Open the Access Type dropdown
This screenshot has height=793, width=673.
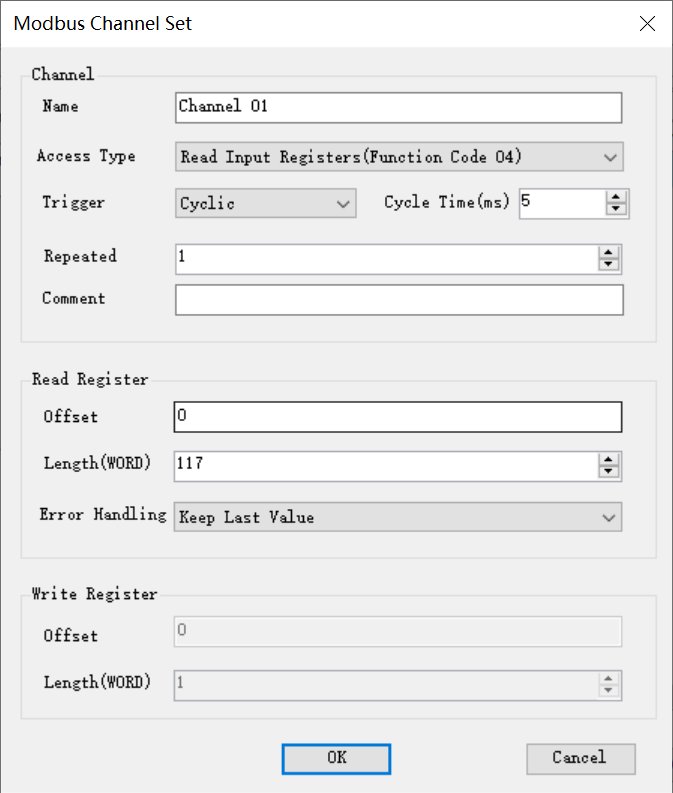coord(399,157)
